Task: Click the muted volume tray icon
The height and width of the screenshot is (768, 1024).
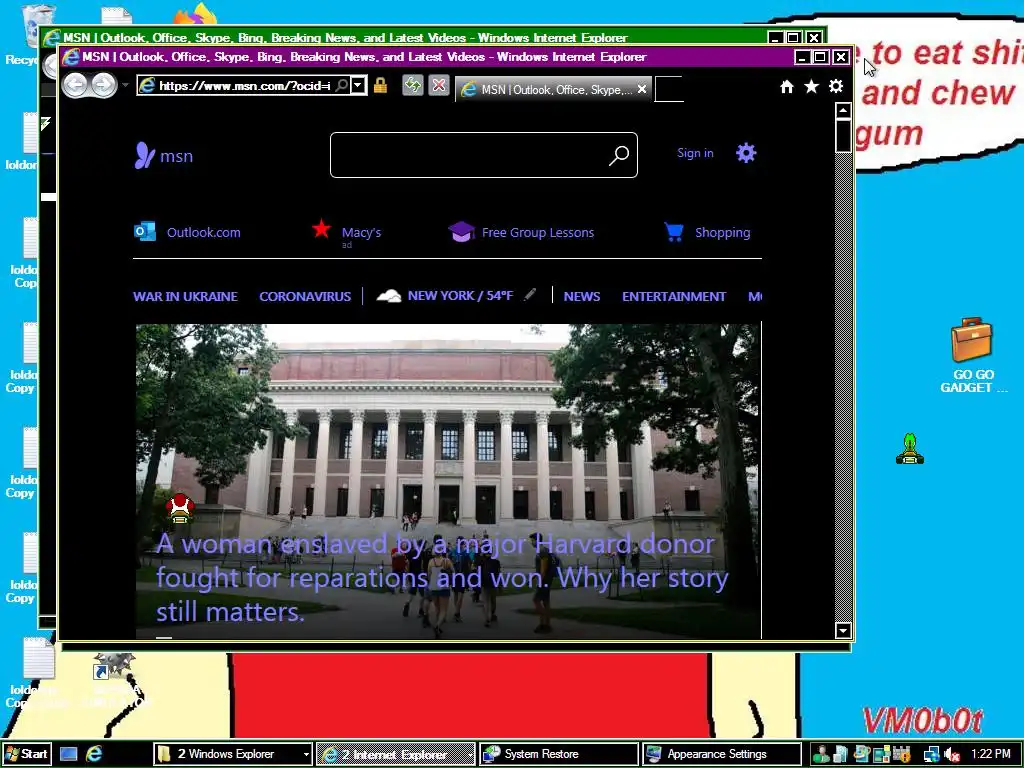Action: pos(952,754)
